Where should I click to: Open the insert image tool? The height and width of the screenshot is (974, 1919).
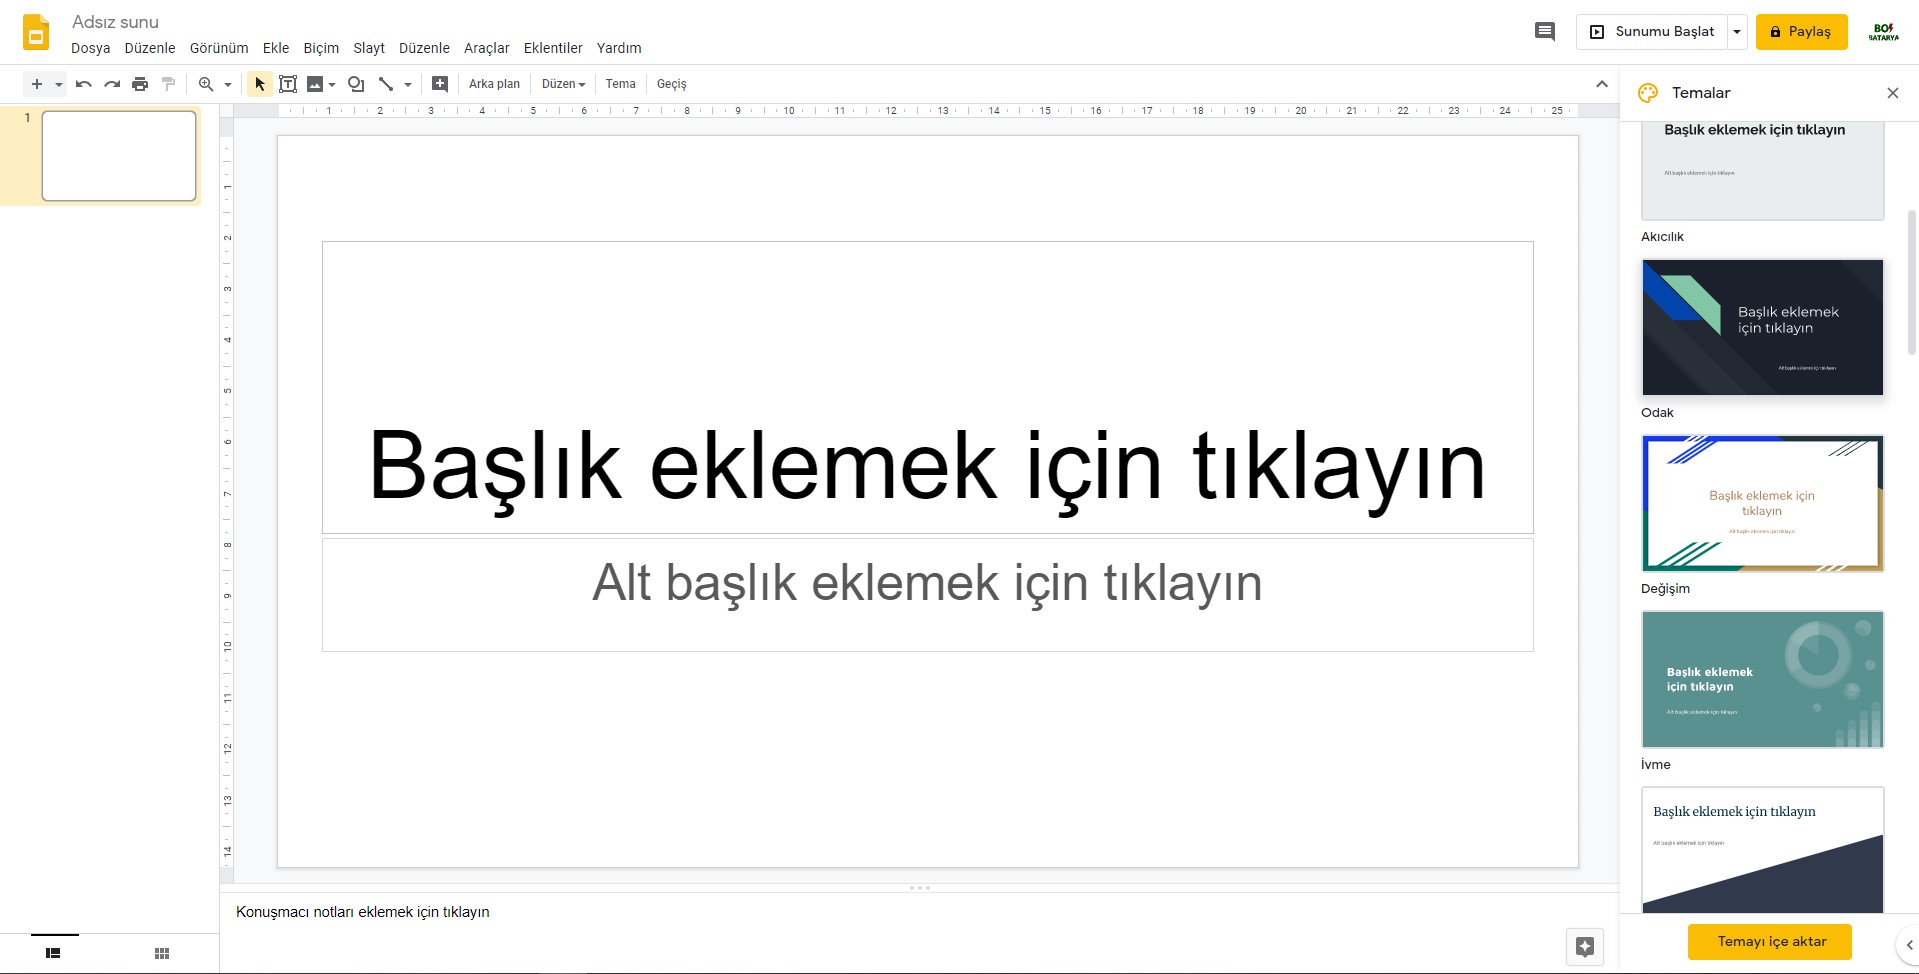tap(316, 84)
